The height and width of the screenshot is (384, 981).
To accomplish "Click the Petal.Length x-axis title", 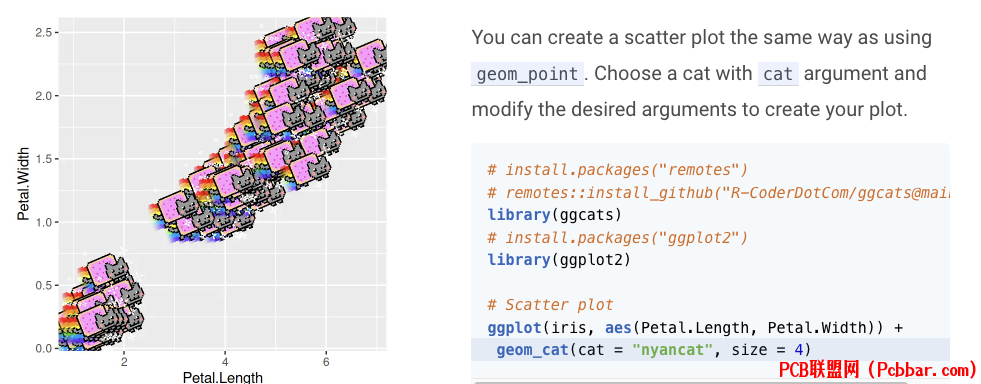I will tap(223, 377).
